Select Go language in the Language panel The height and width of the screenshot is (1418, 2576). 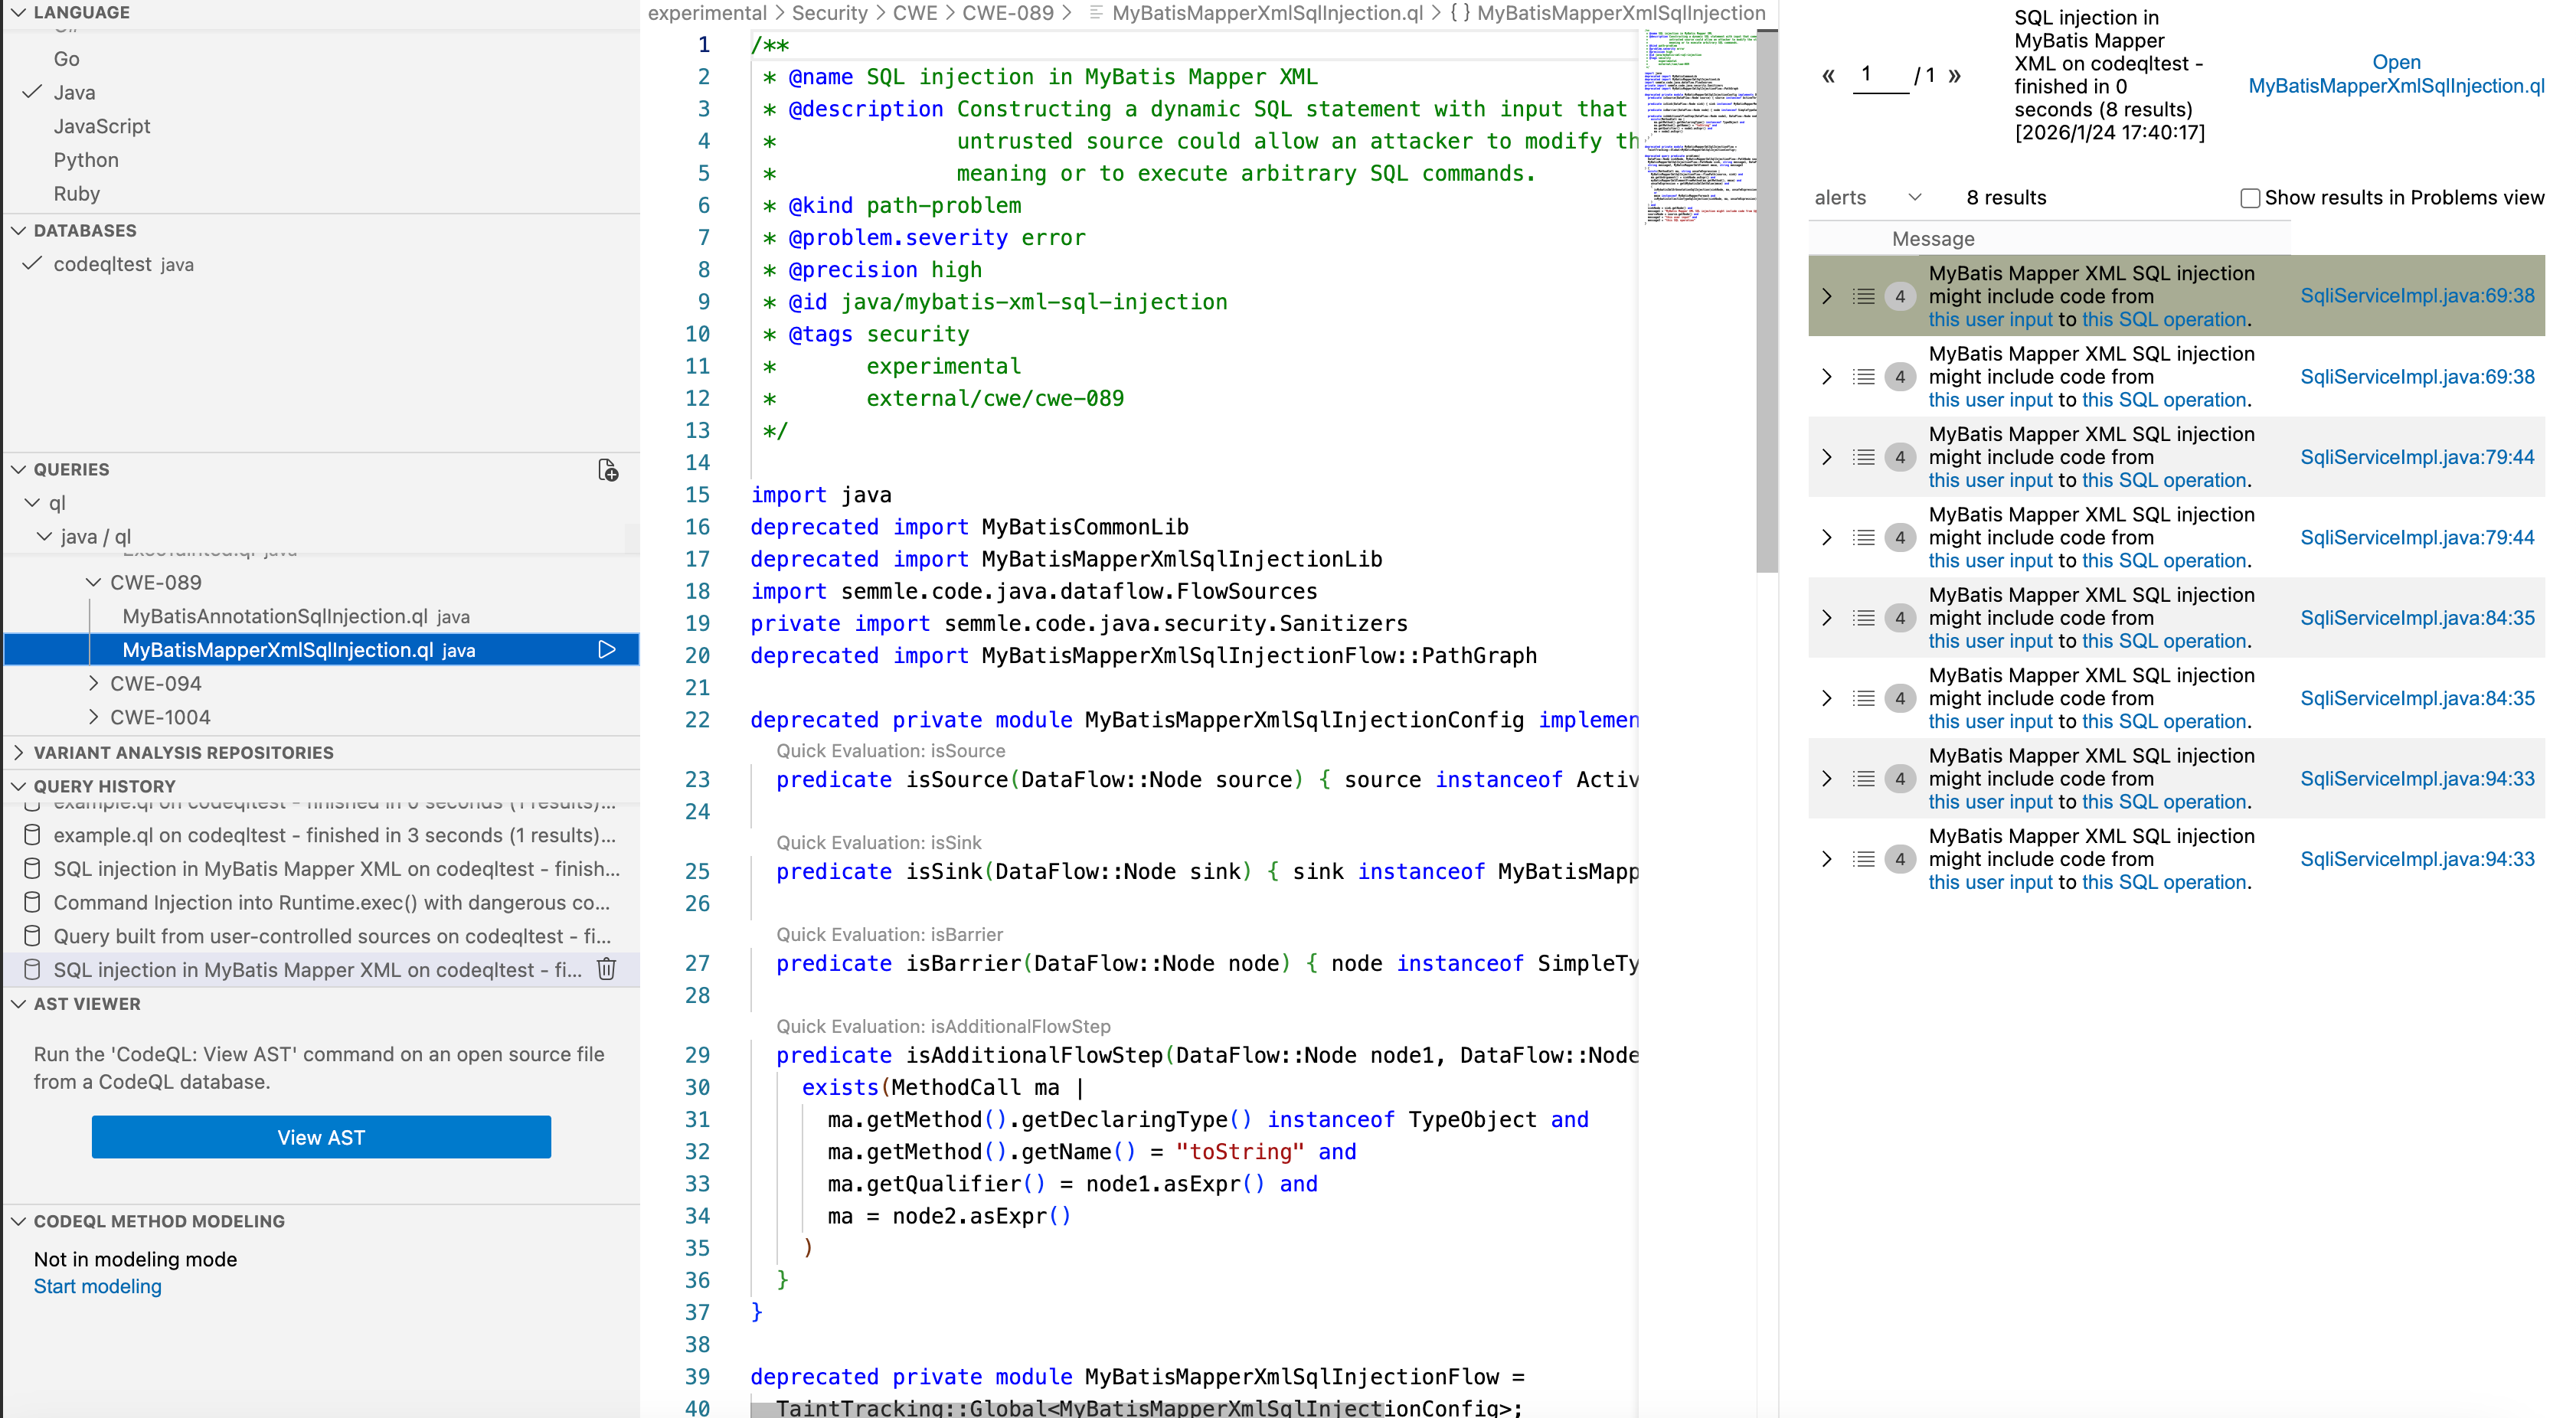66,59
